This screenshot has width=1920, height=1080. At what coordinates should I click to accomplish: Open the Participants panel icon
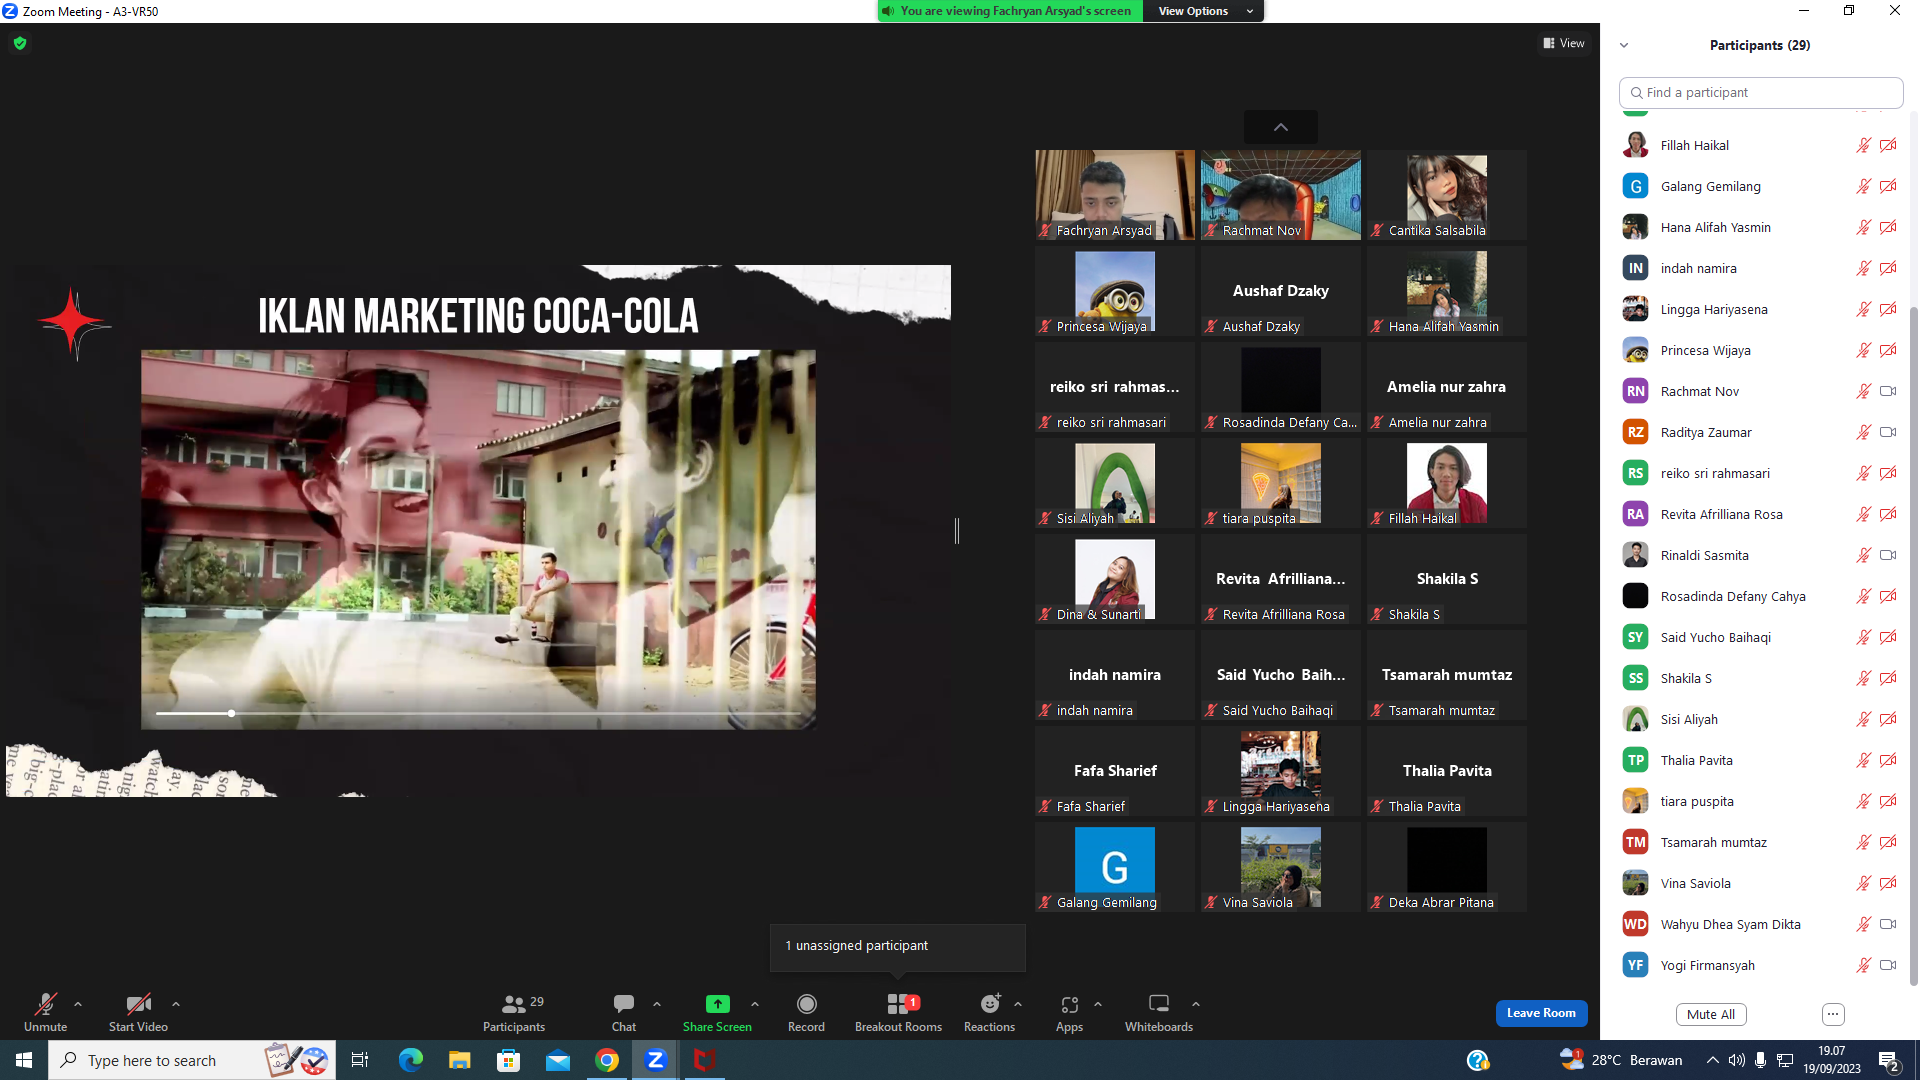(x=513, y=1004)
